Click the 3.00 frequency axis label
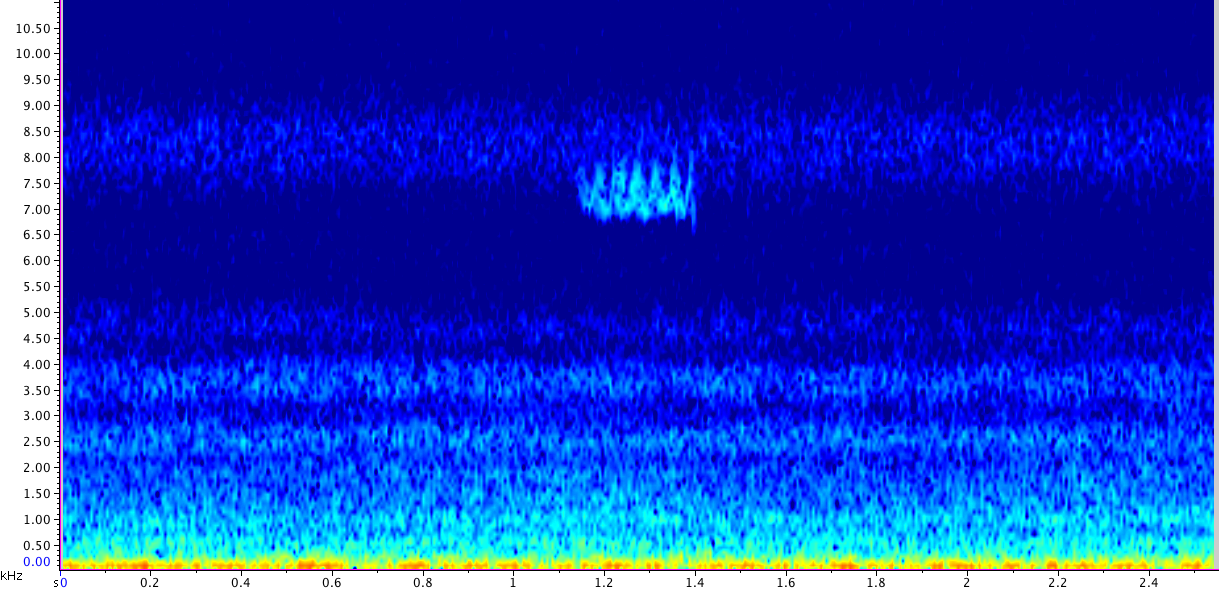The height and width of the screenshot is (591, 1219). coord(37,416)
